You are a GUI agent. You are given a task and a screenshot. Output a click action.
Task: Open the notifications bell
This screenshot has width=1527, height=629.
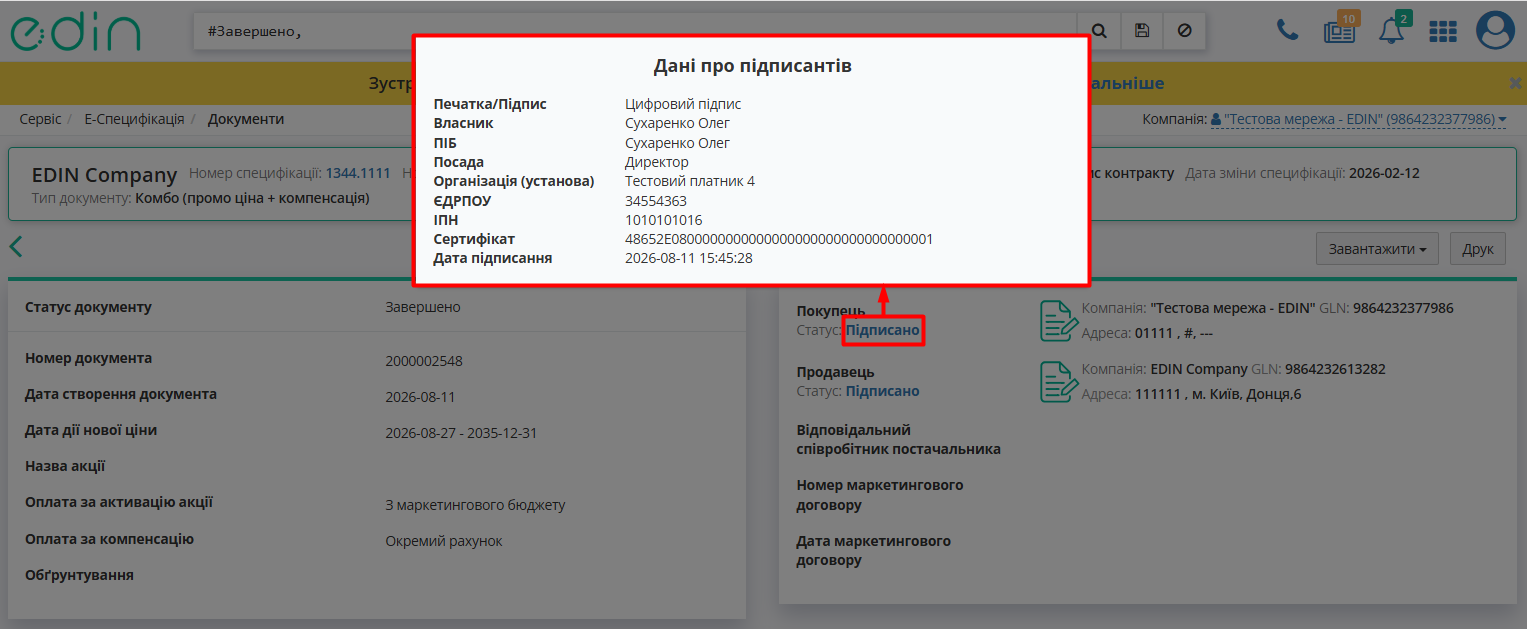(1391, 31)
